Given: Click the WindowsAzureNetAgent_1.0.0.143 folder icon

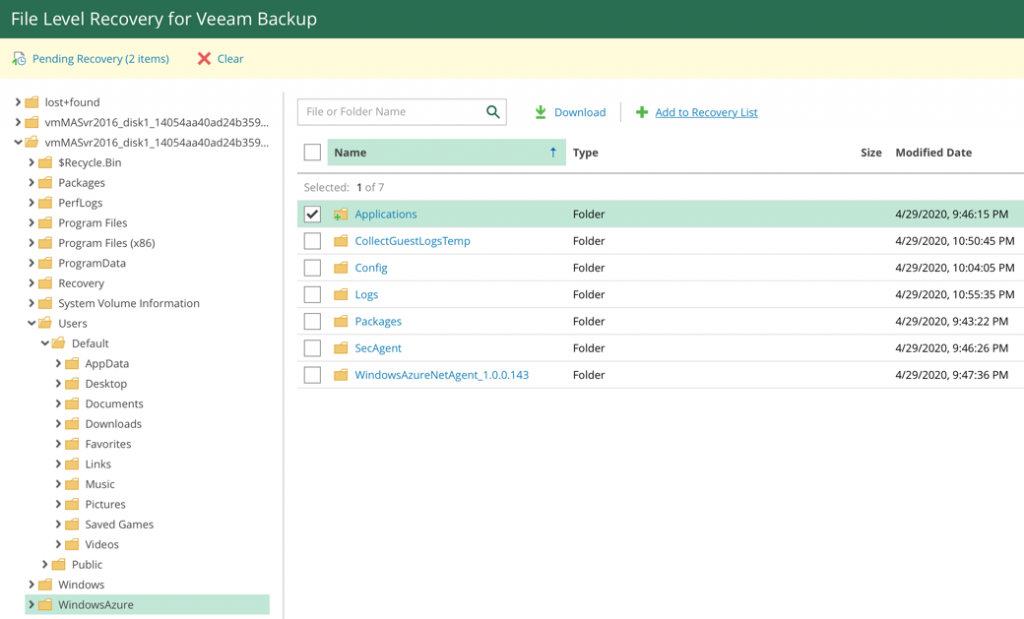Looking at the screenshot, I should [x=340, y=375].
